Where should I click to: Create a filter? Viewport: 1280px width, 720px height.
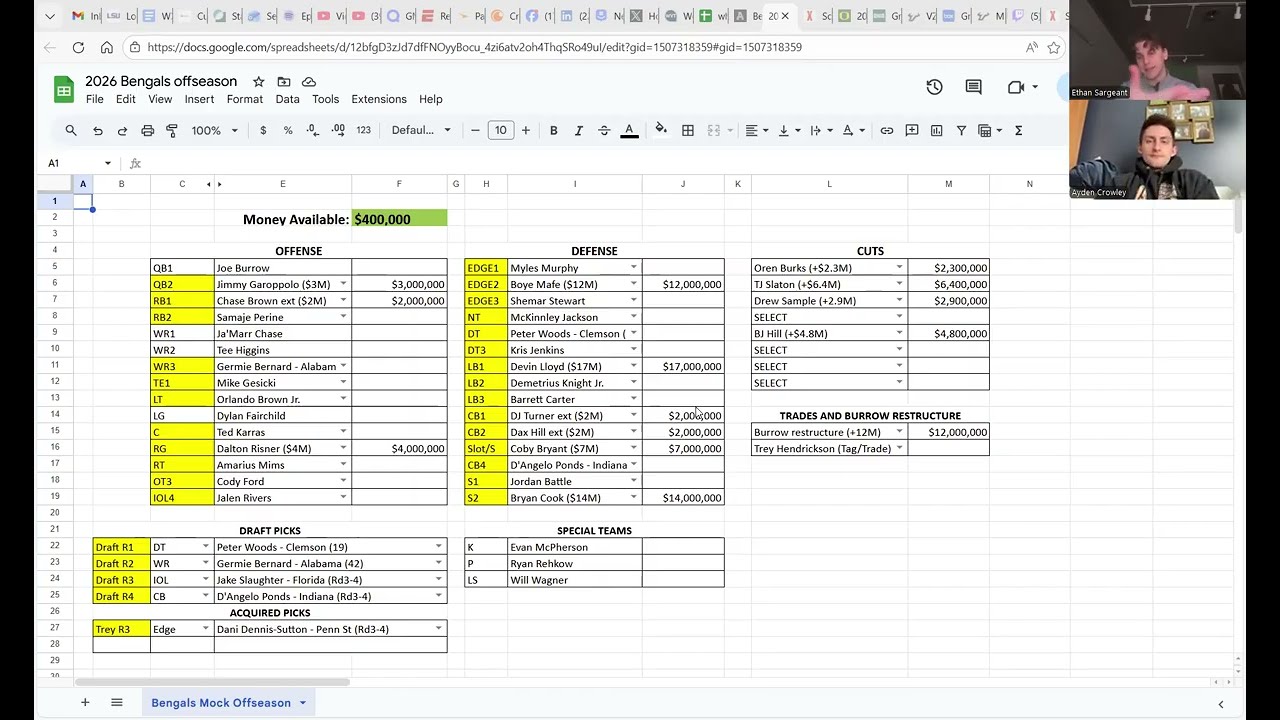(x=961, y=130)
